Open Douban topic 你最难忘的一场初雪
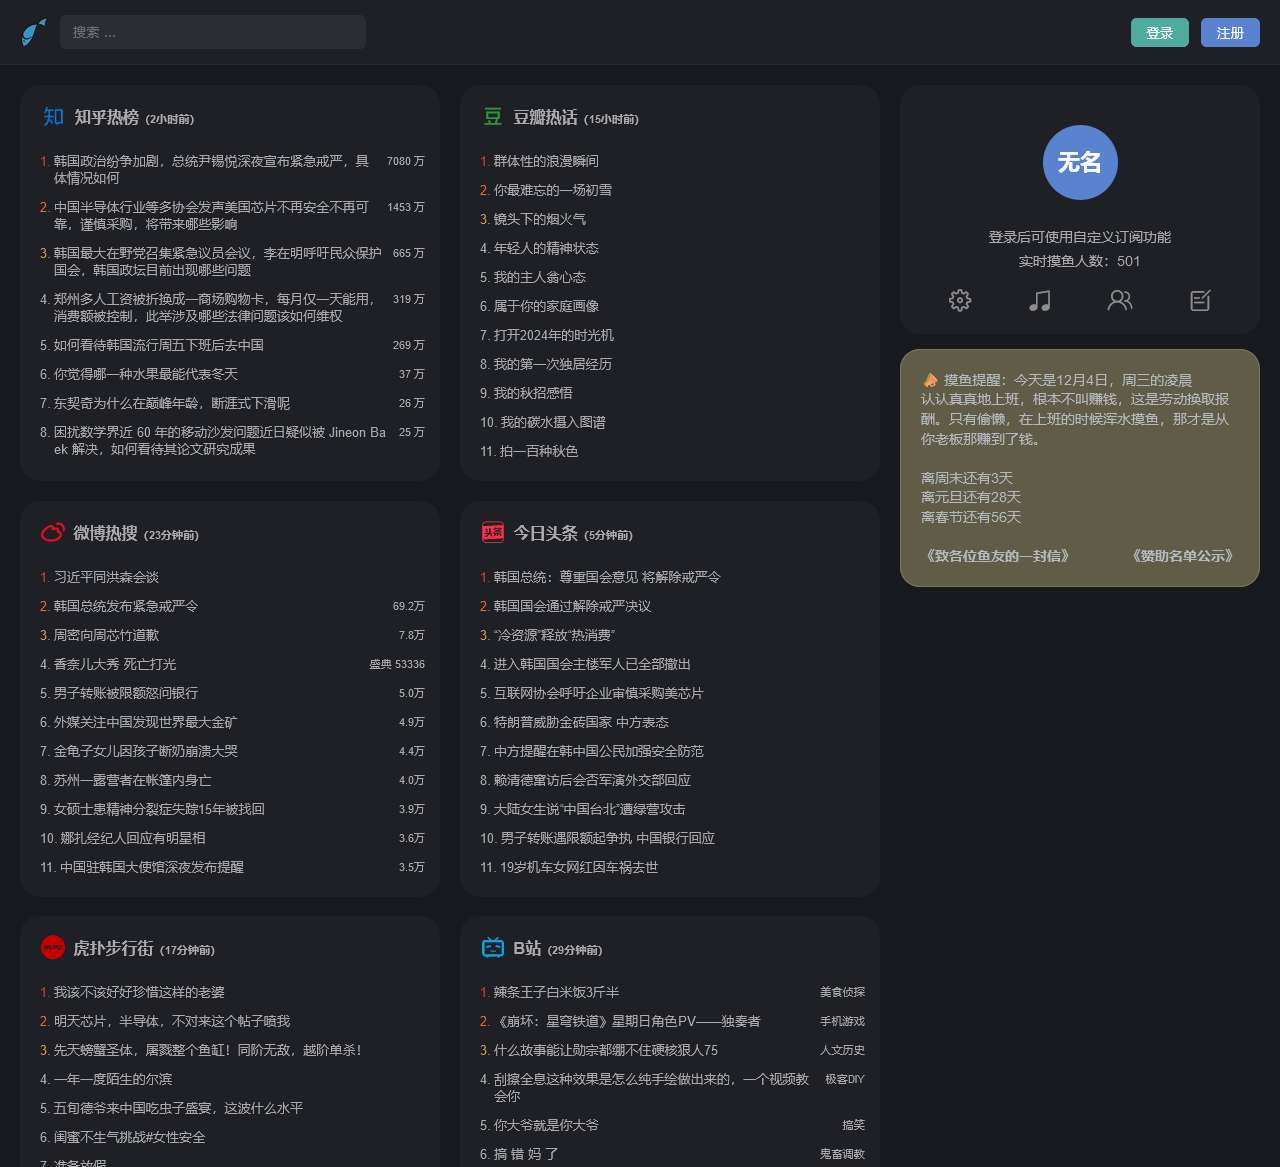Viewport: 1280px width, 1167px height. [x=552, y=190]
